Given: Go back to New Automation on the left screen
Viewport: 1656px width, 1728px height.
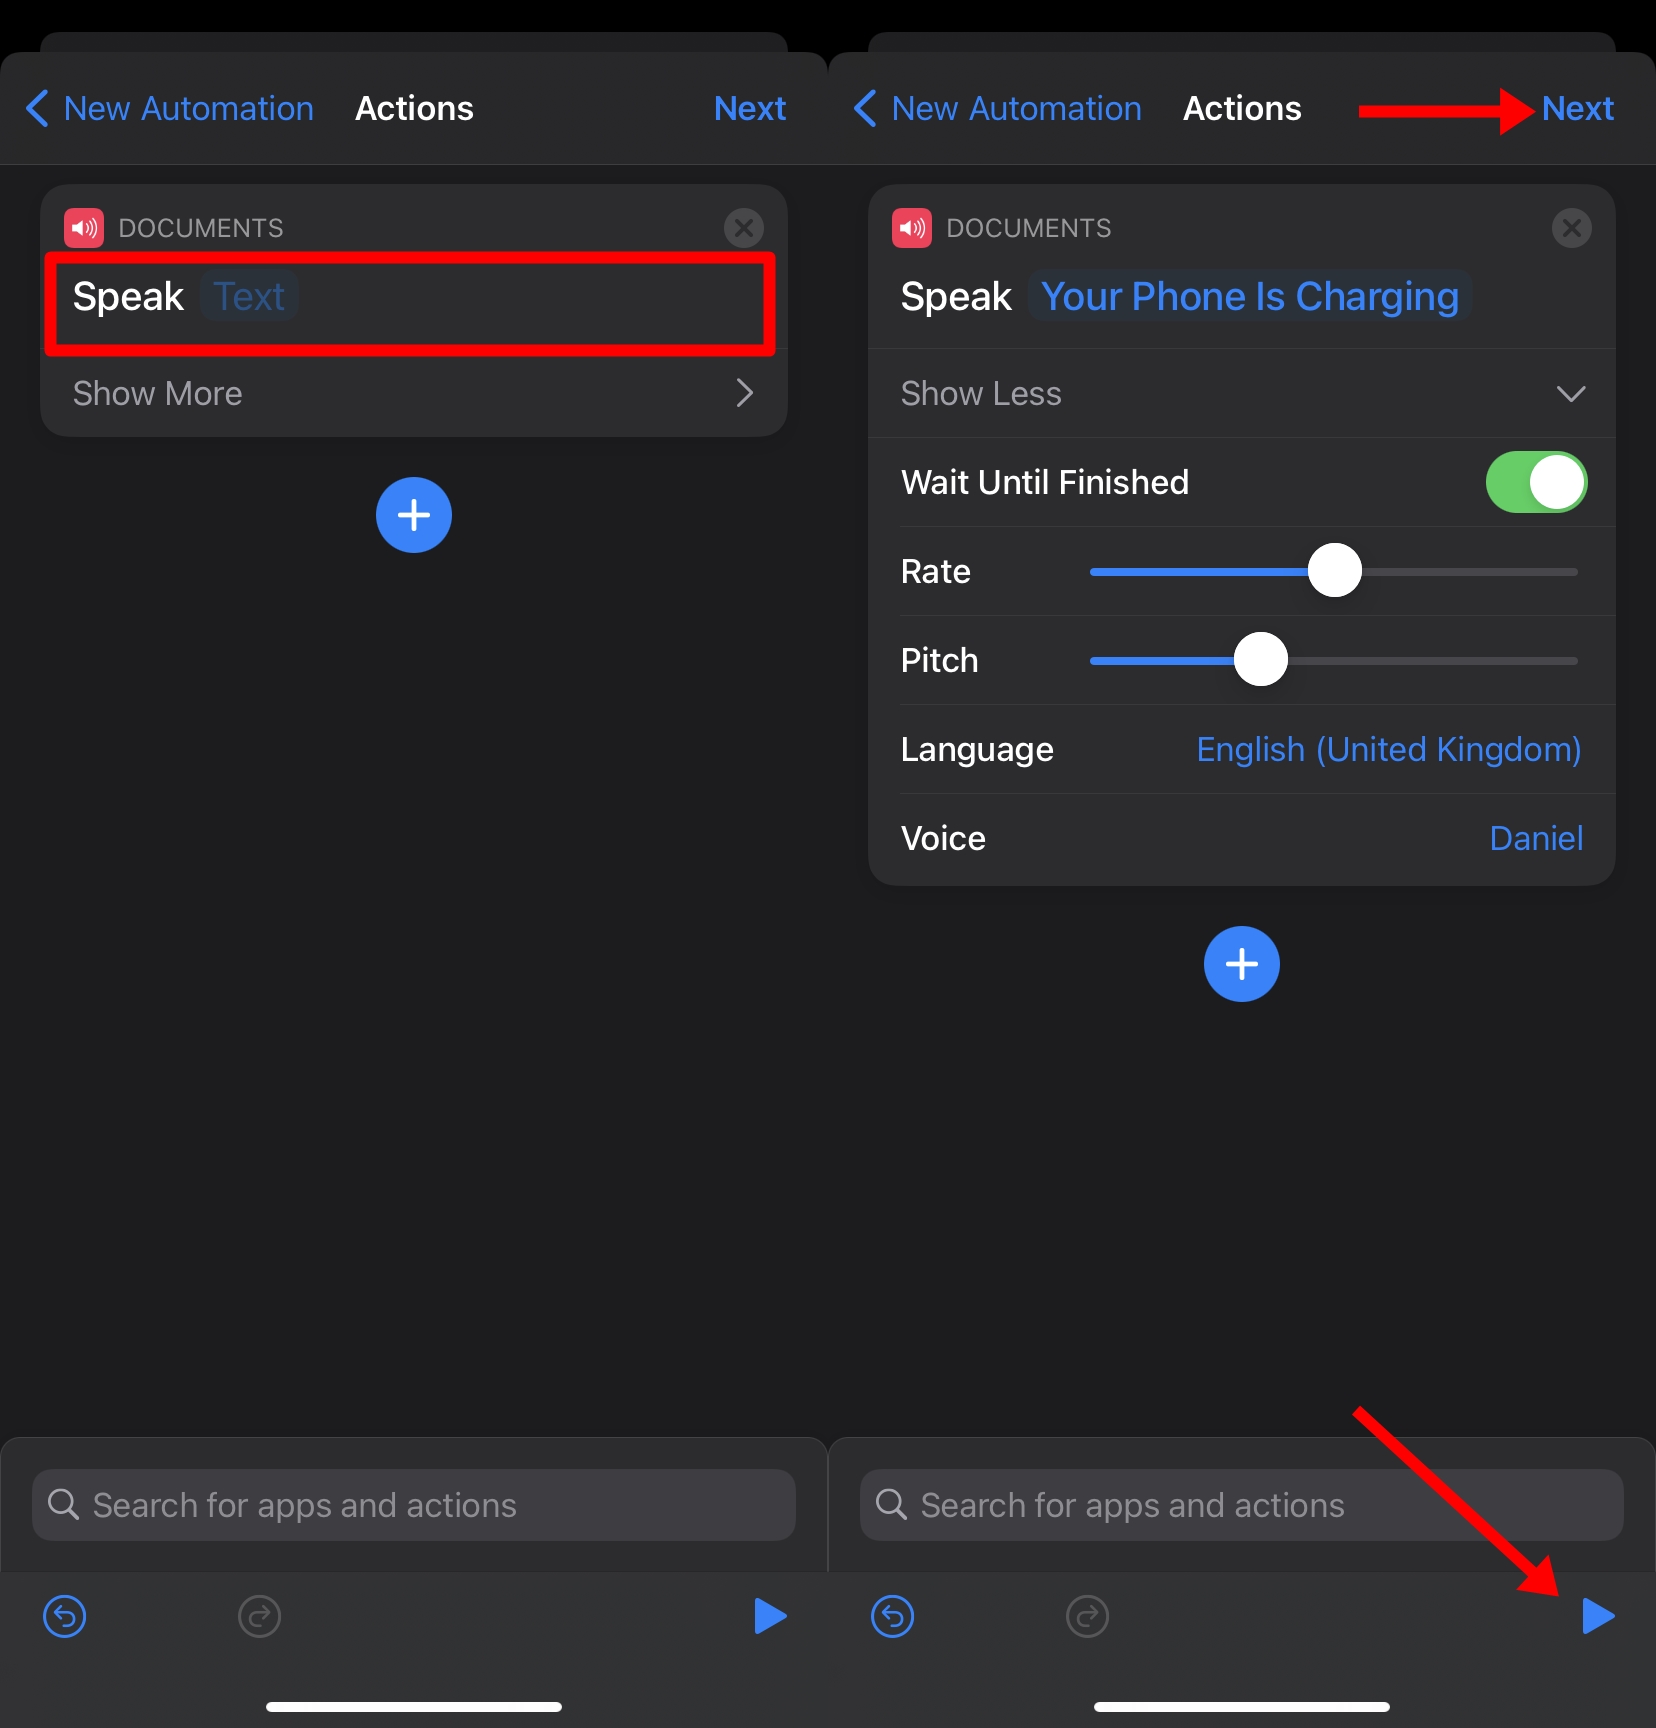Looking at the screenshot, I should coord(170,108).
